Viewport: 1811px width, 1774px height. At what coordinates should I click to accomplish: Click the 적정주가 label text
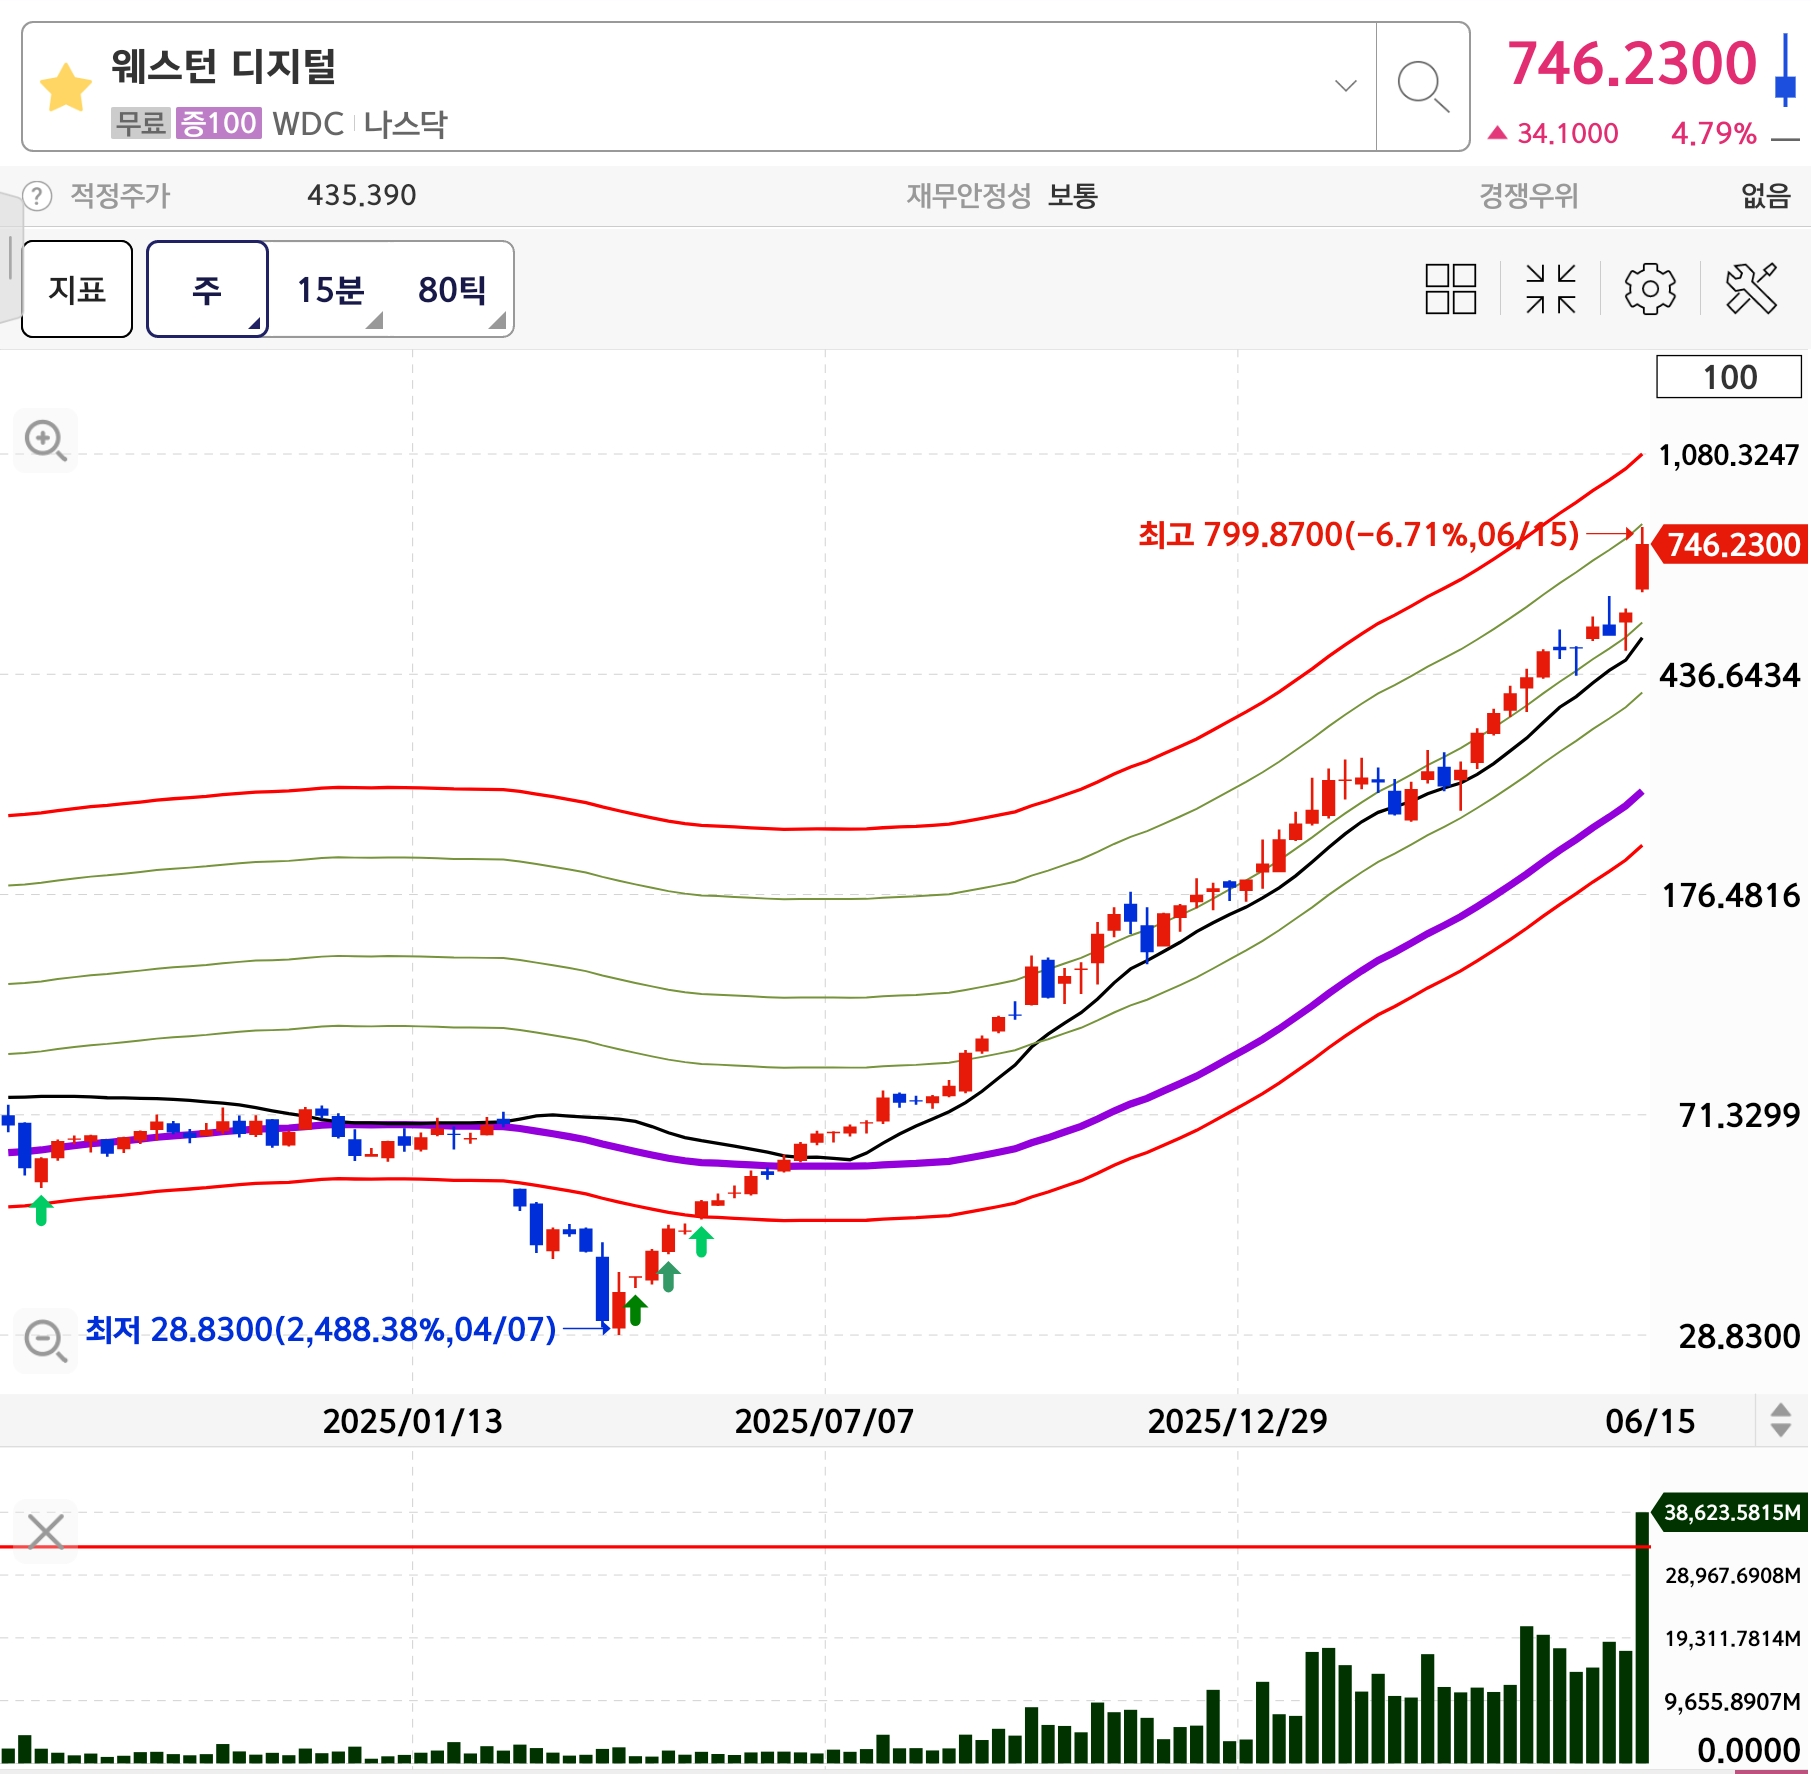121,195
